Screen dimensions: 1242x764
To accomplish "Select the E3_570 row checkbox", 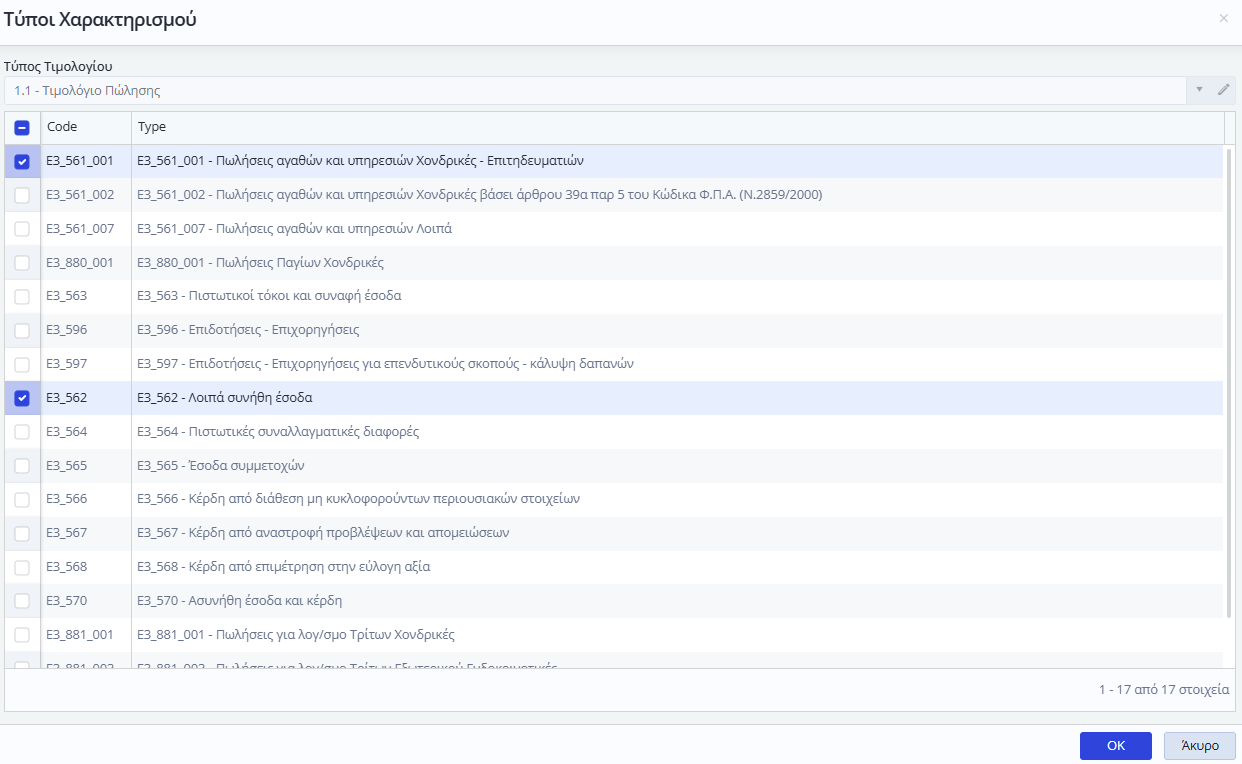I will tap(22, 601).
